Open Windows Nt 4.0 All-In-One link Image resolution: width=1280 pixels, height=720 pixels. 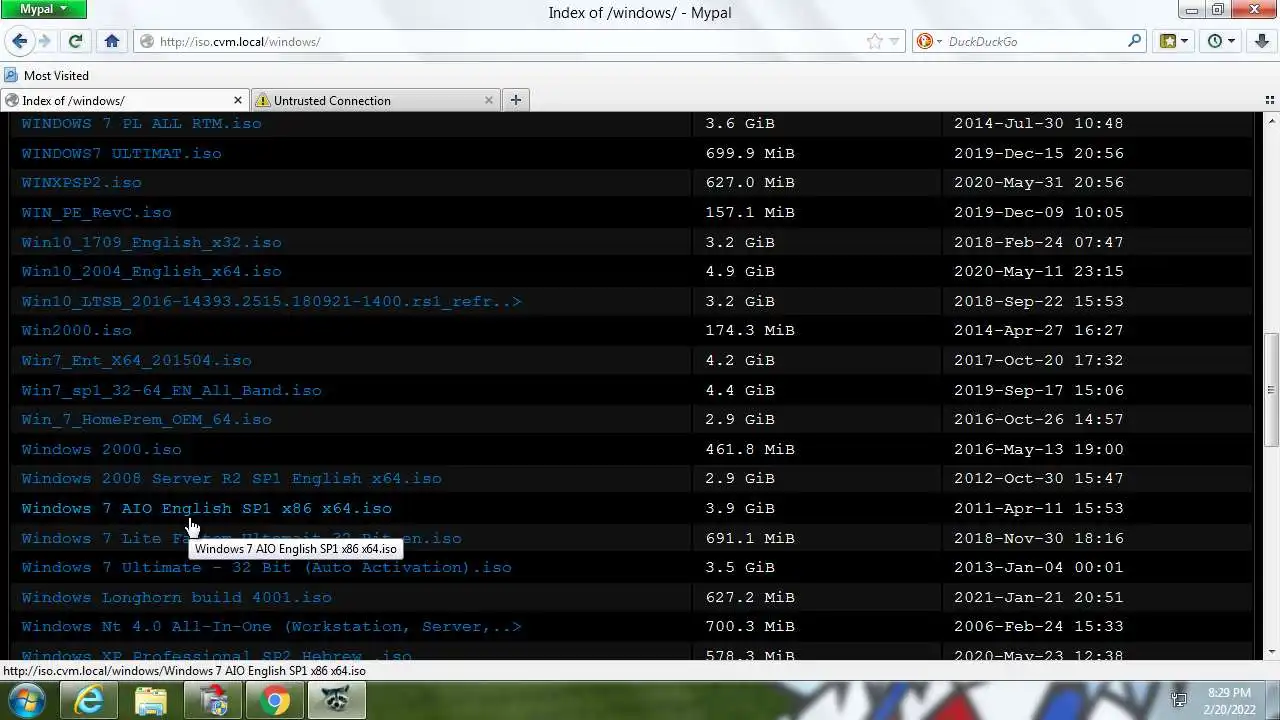coord(272,626)
